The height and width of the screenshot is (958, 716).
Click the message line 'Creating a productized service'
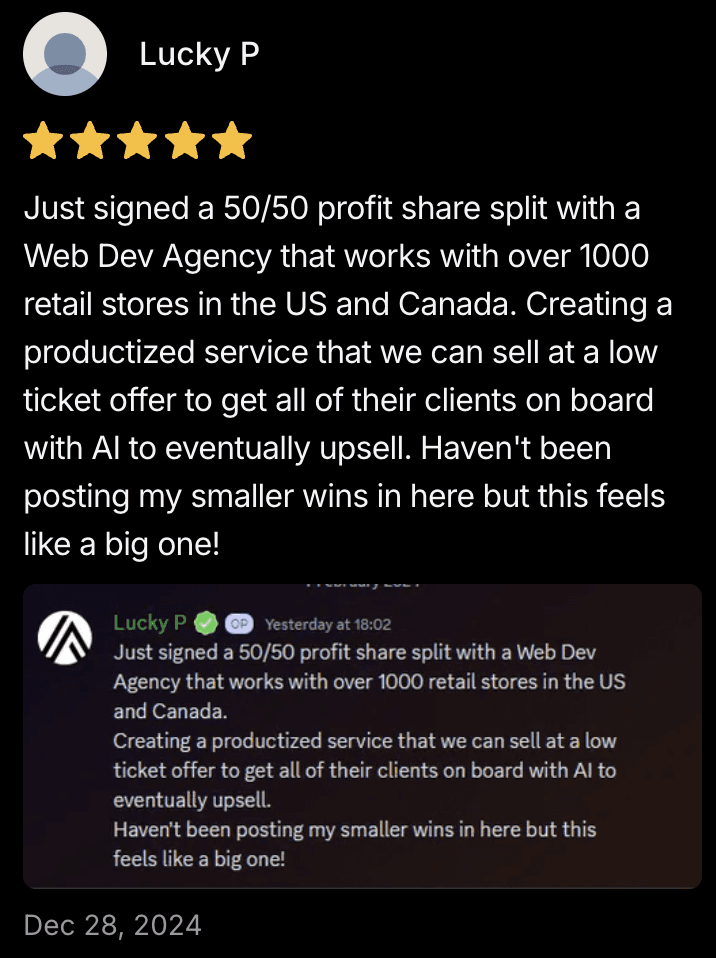click(x=365, y=741)
